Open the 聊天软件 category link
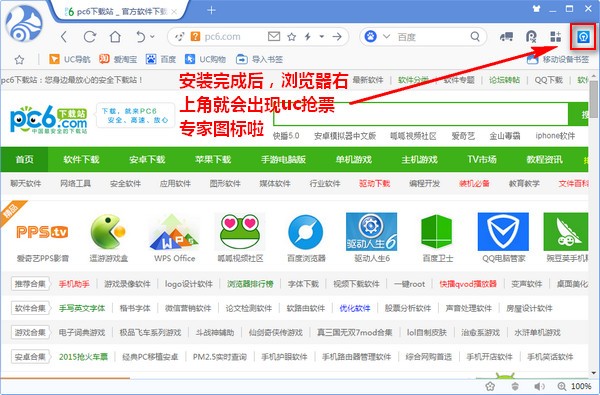 pos(26,184)
